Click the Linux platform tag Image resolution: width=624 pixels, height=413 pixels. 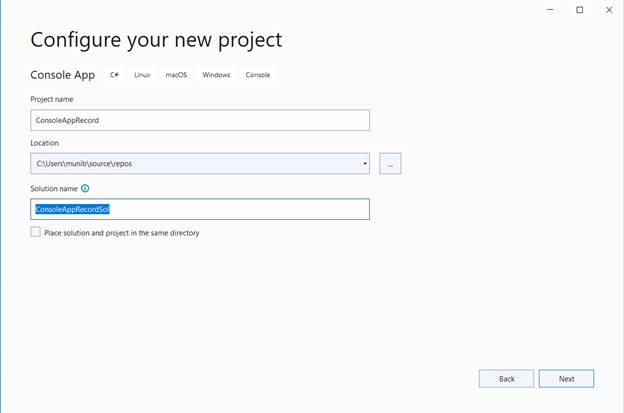pyautogui.click(x=142, y=75)
